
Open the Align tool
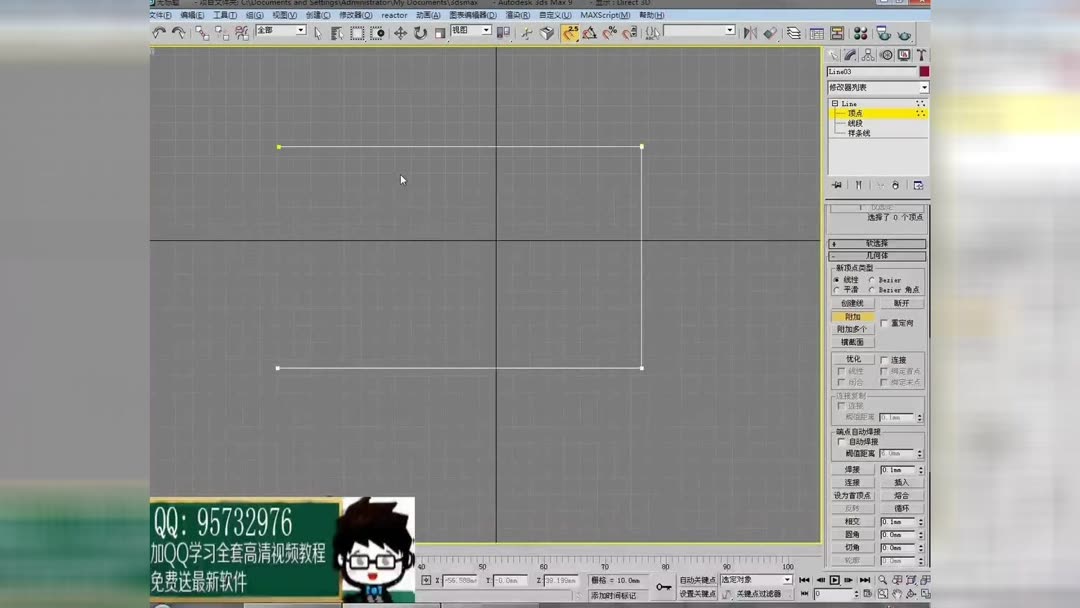pos(769,33)
